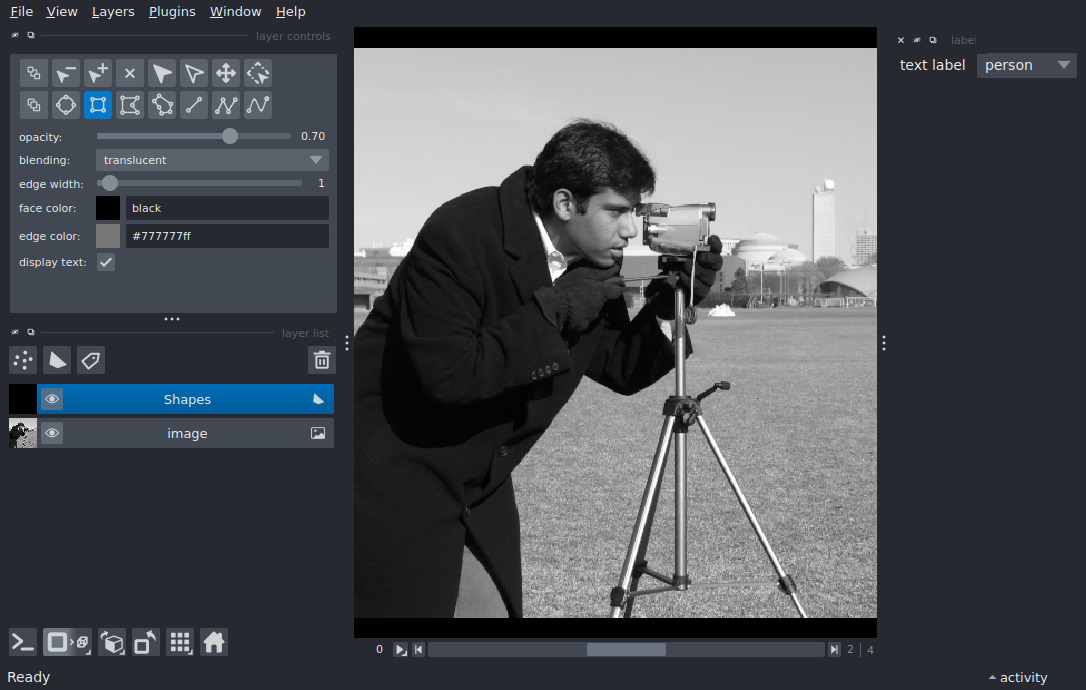Select the ellipse drawing tool

pyautogui.click(x=66, y=105)
